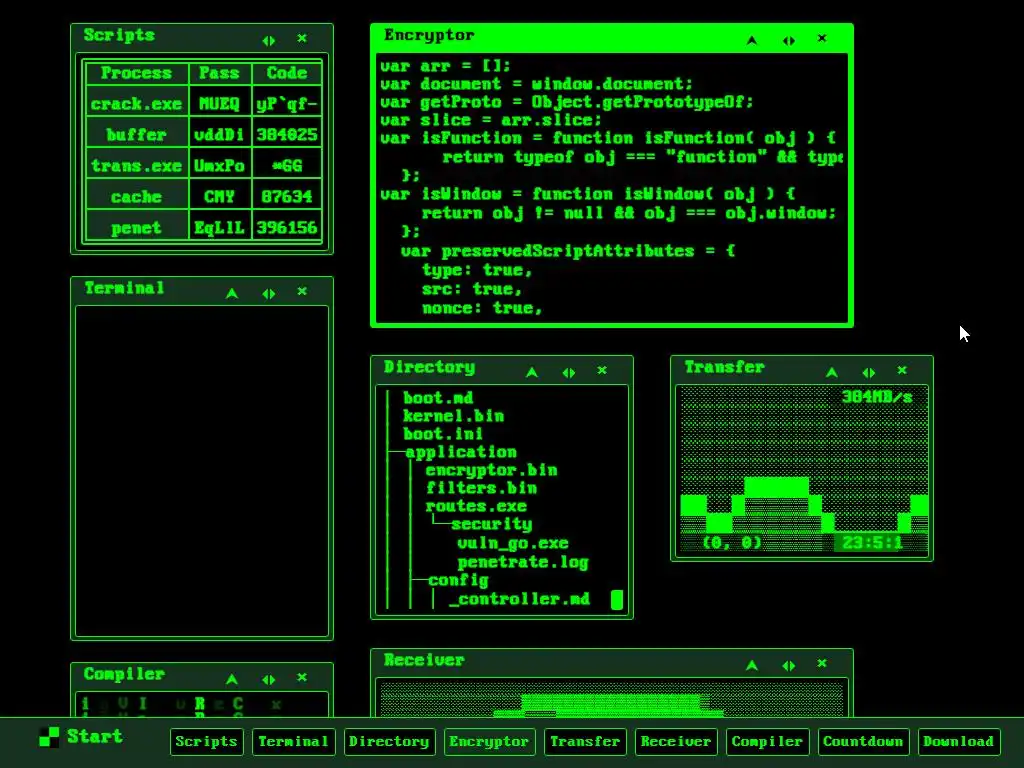Collapse the Transfer window with up arrow
The image size is (1024, 768).
pyautogui.click(x=832, y=372)
